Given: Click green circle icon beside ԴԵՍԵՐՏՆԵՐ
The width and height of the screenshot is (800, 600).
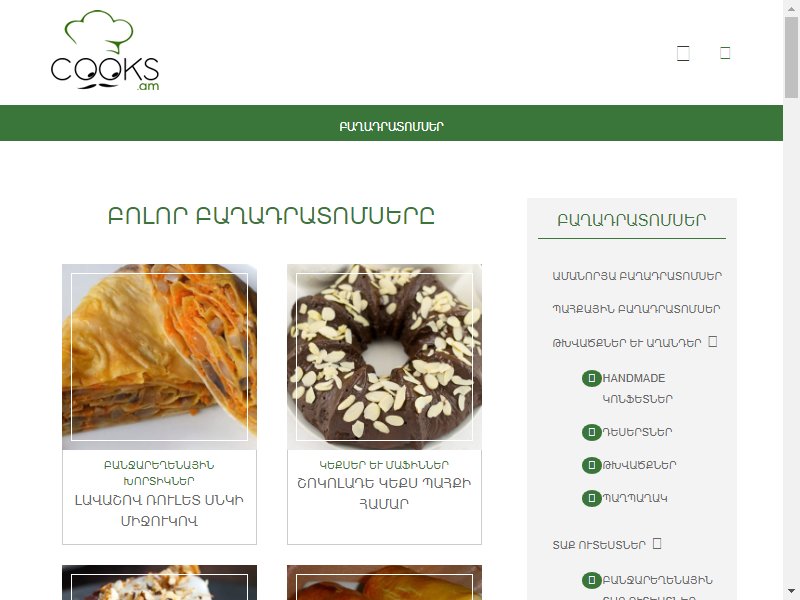Looking at the screenshot, I should 591,432.
